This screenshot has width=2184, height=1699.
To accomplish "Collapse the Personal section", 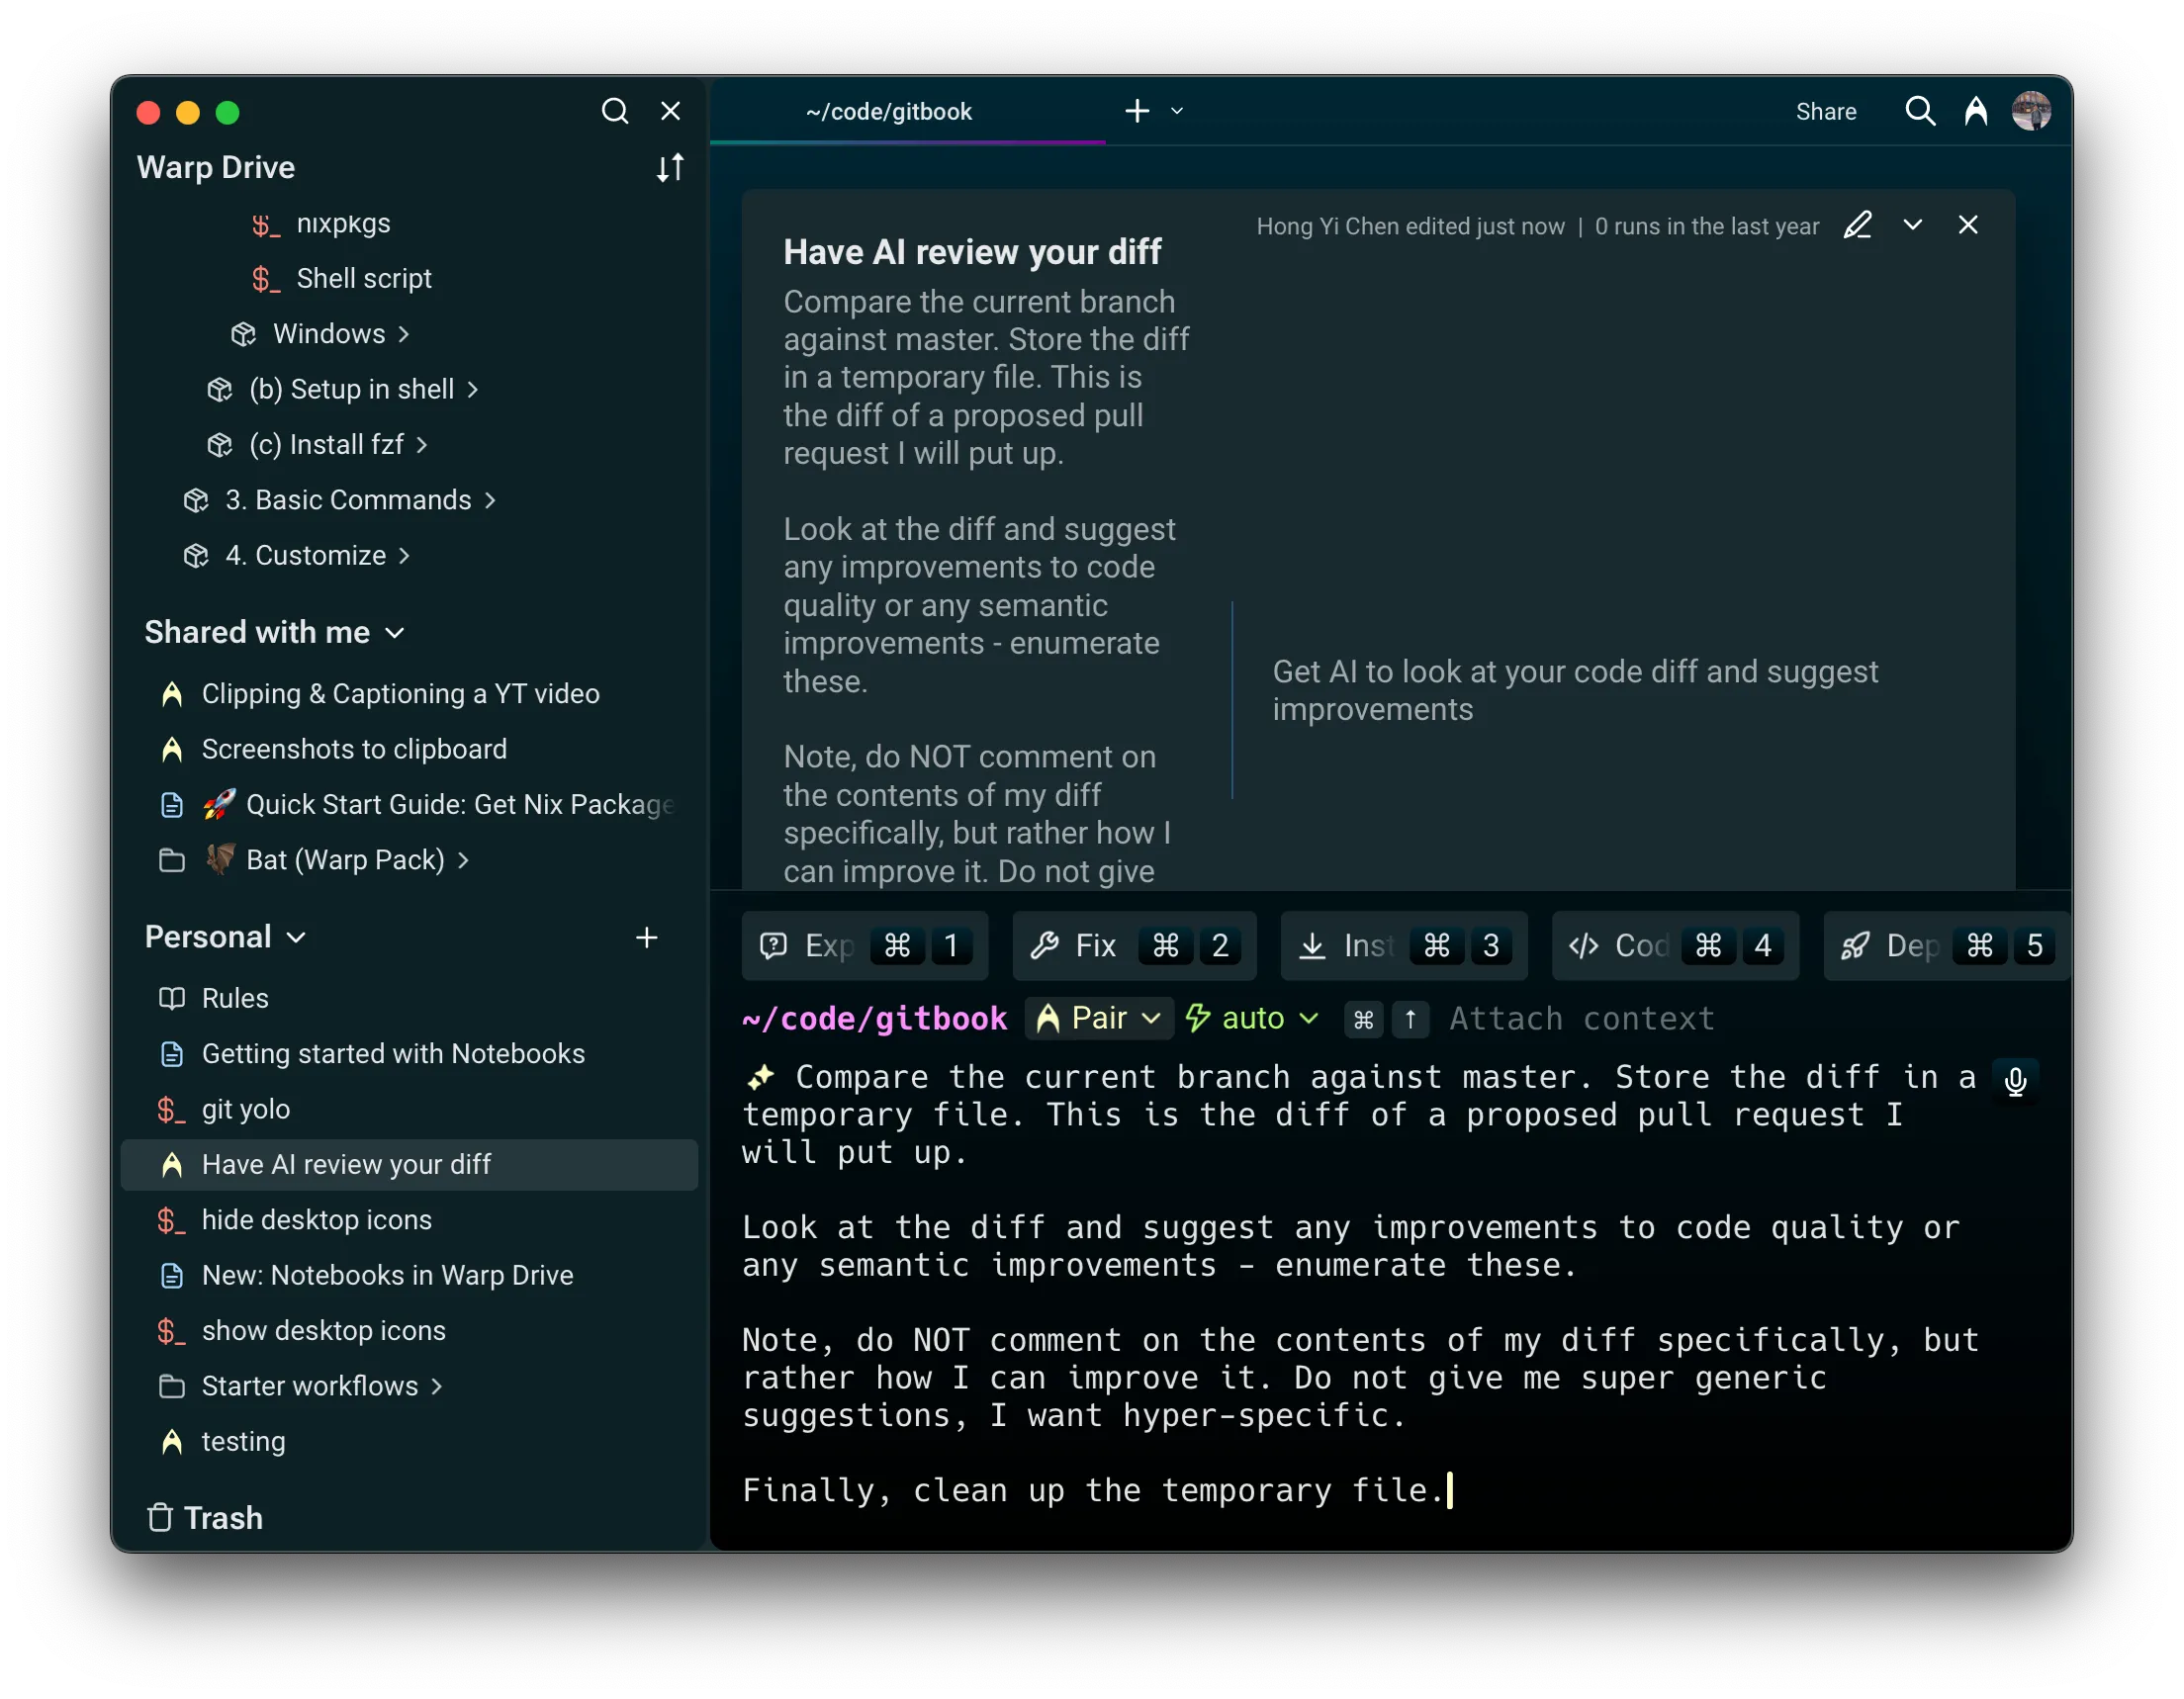I will click(x=225, y=937).
